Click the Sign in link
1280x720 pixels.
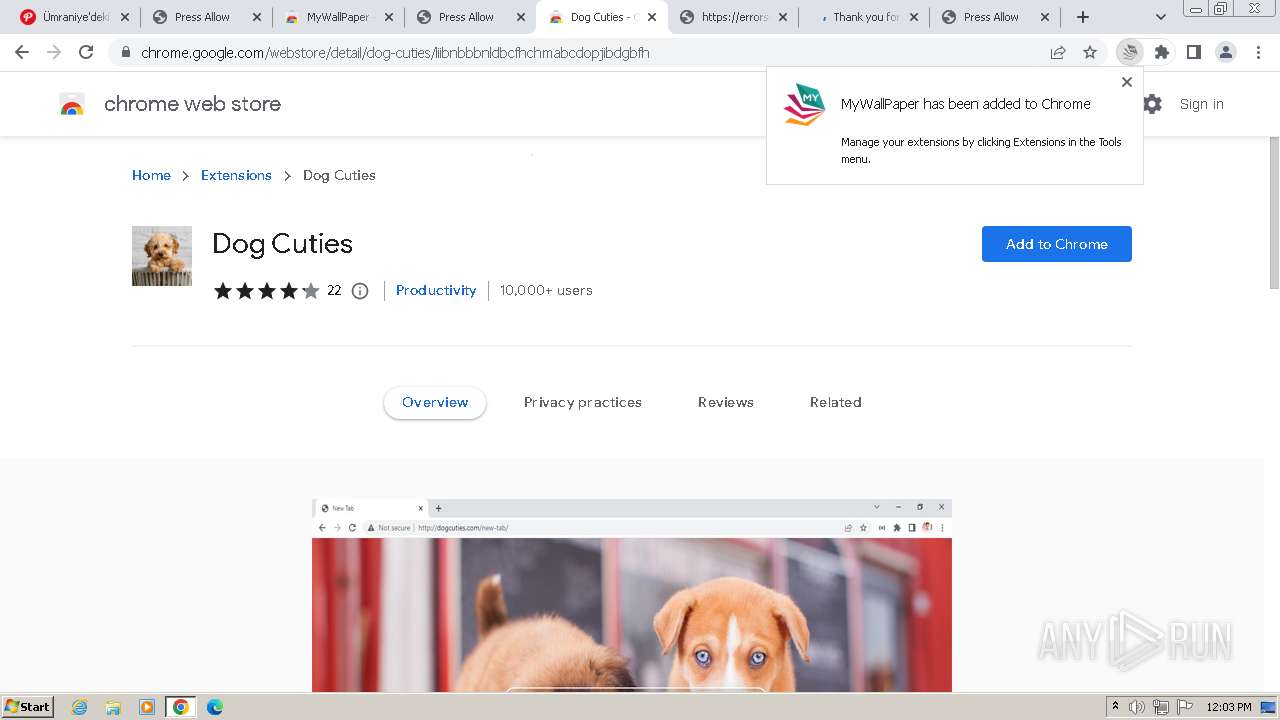pos(1201,104)
